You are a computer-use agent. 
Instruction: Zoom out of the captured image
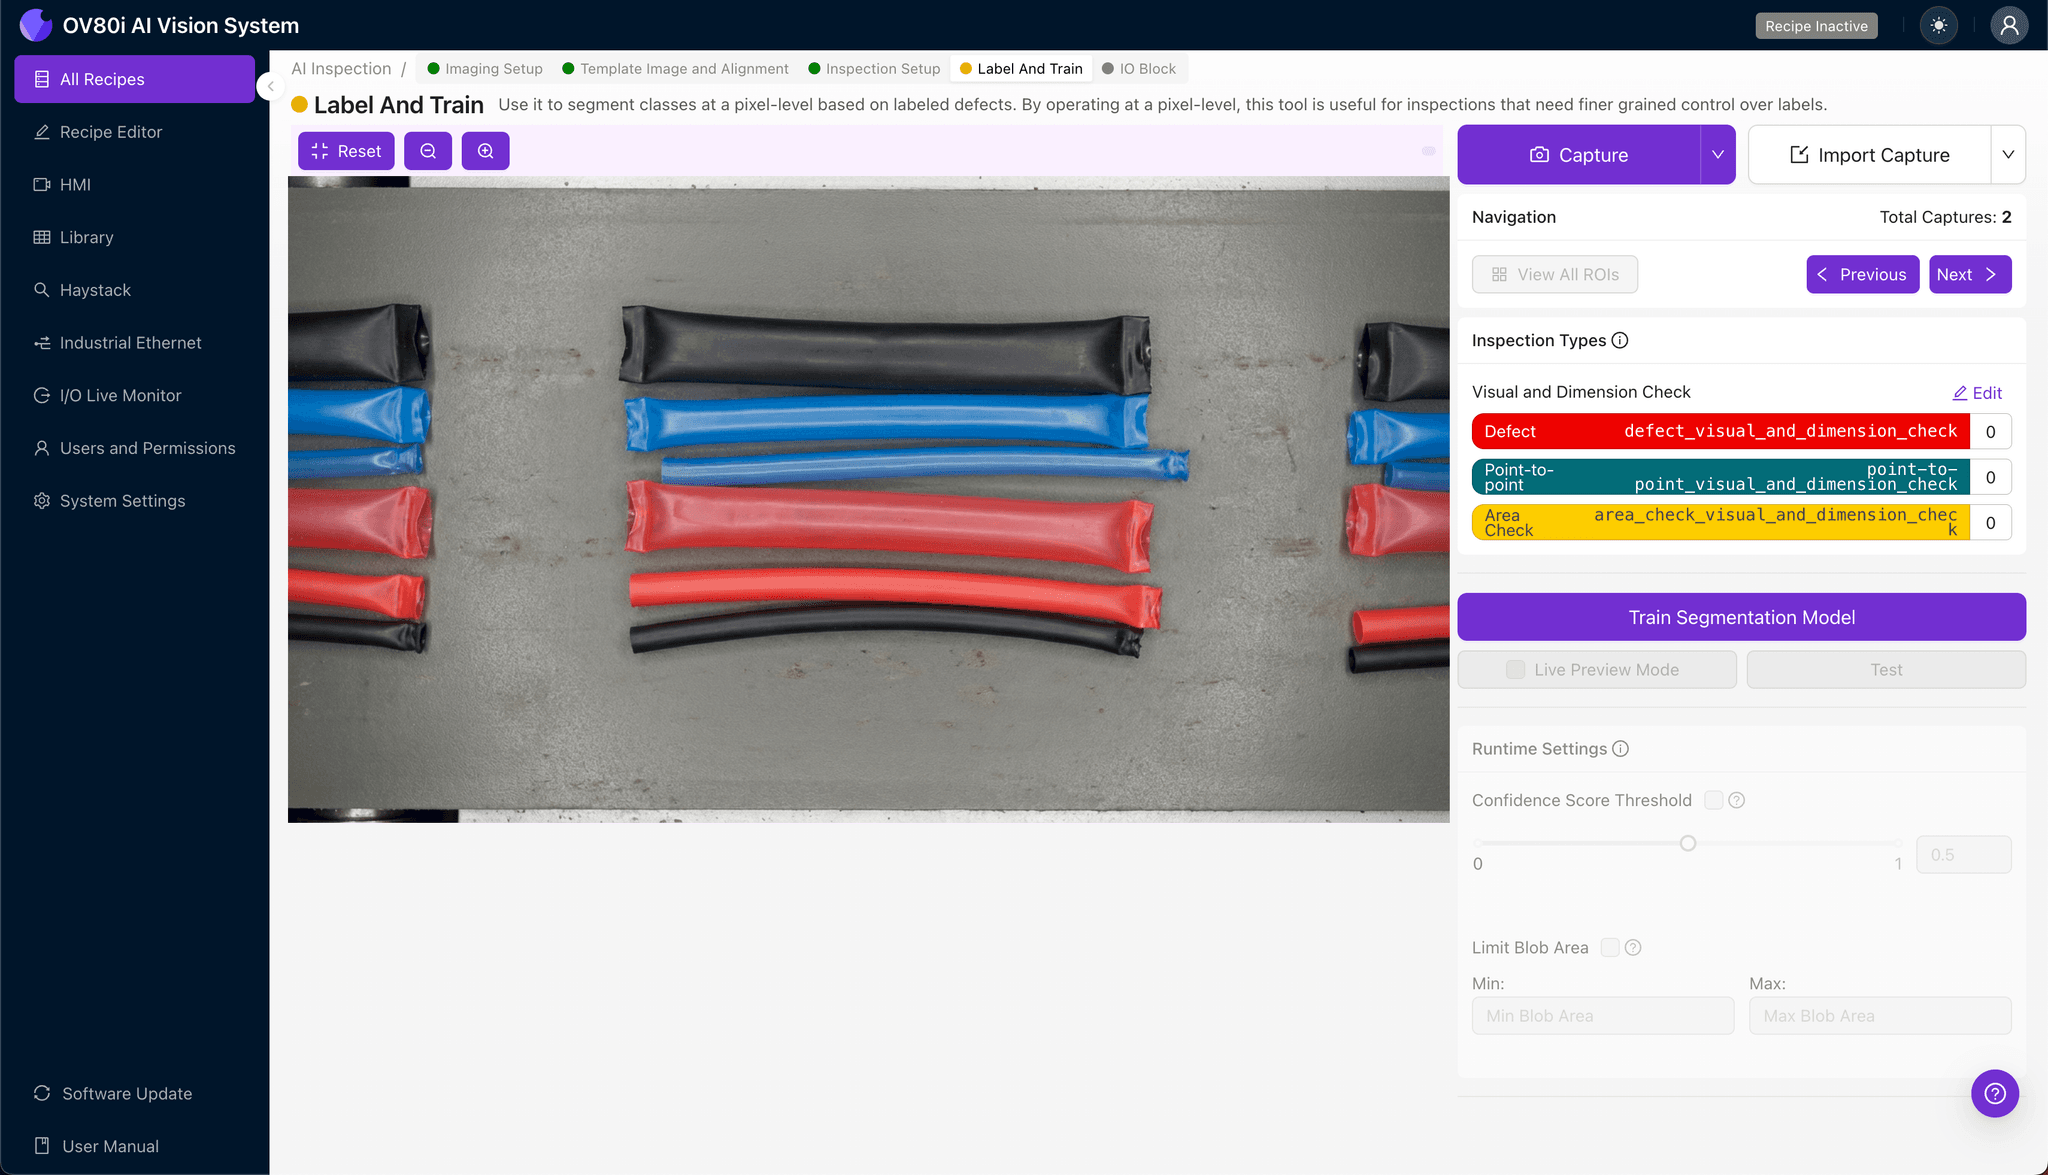click(x=428, y=150)
